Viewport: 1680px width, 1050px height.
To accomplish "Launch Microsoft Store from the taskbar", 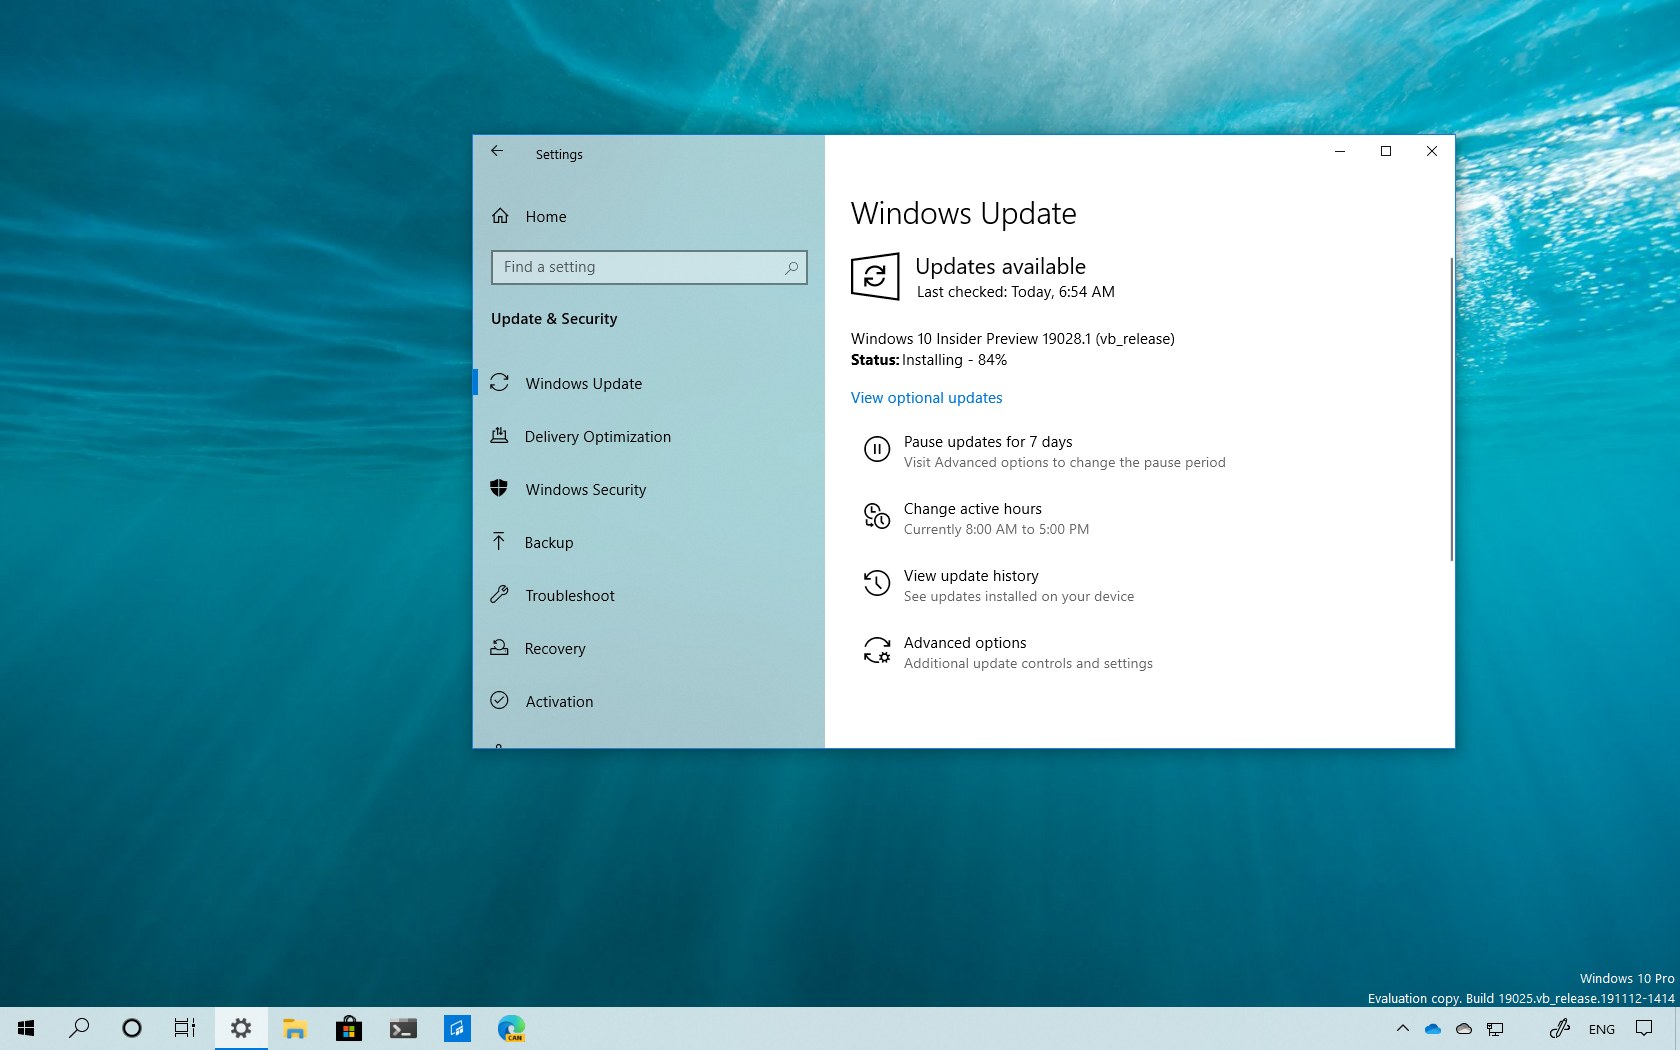I will [349, 1028].
